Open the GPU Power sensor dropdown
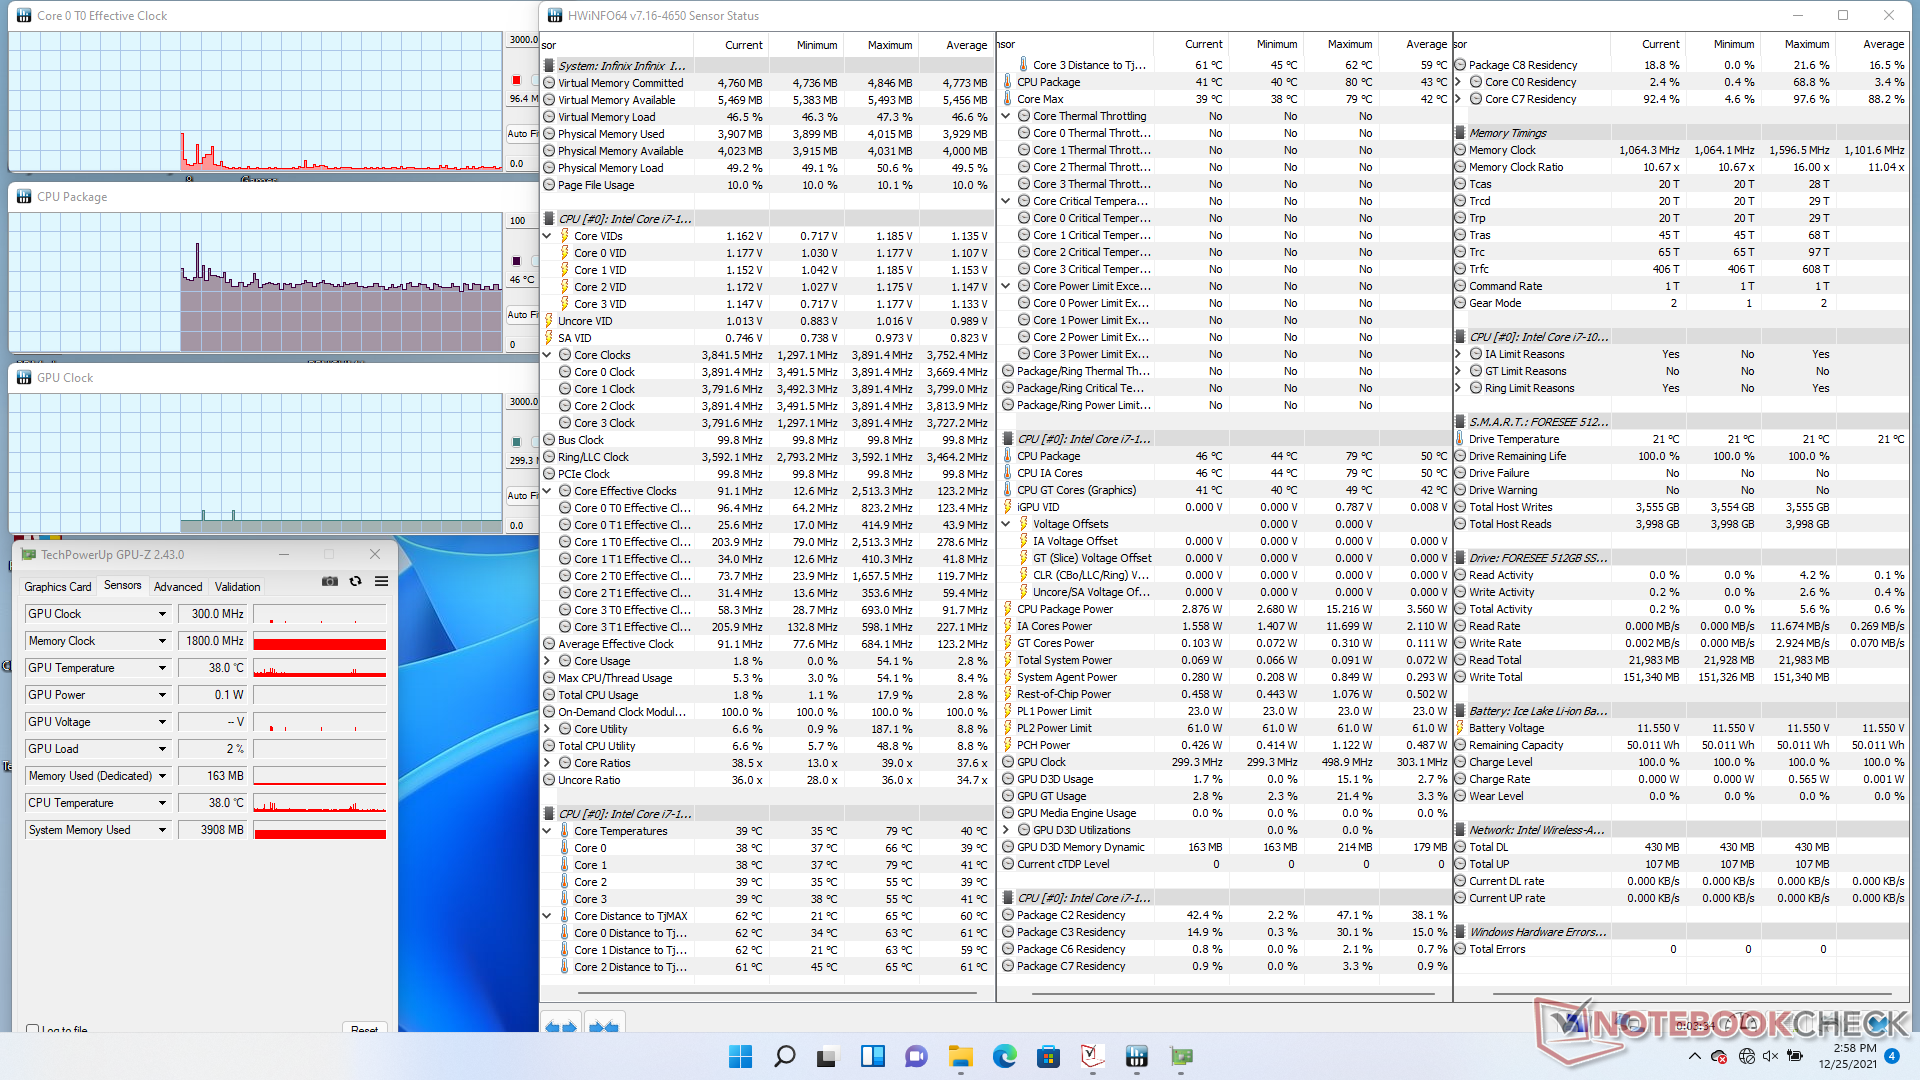The height and width of the screenshot is (1080, 1920). click(x=162, y=695)
